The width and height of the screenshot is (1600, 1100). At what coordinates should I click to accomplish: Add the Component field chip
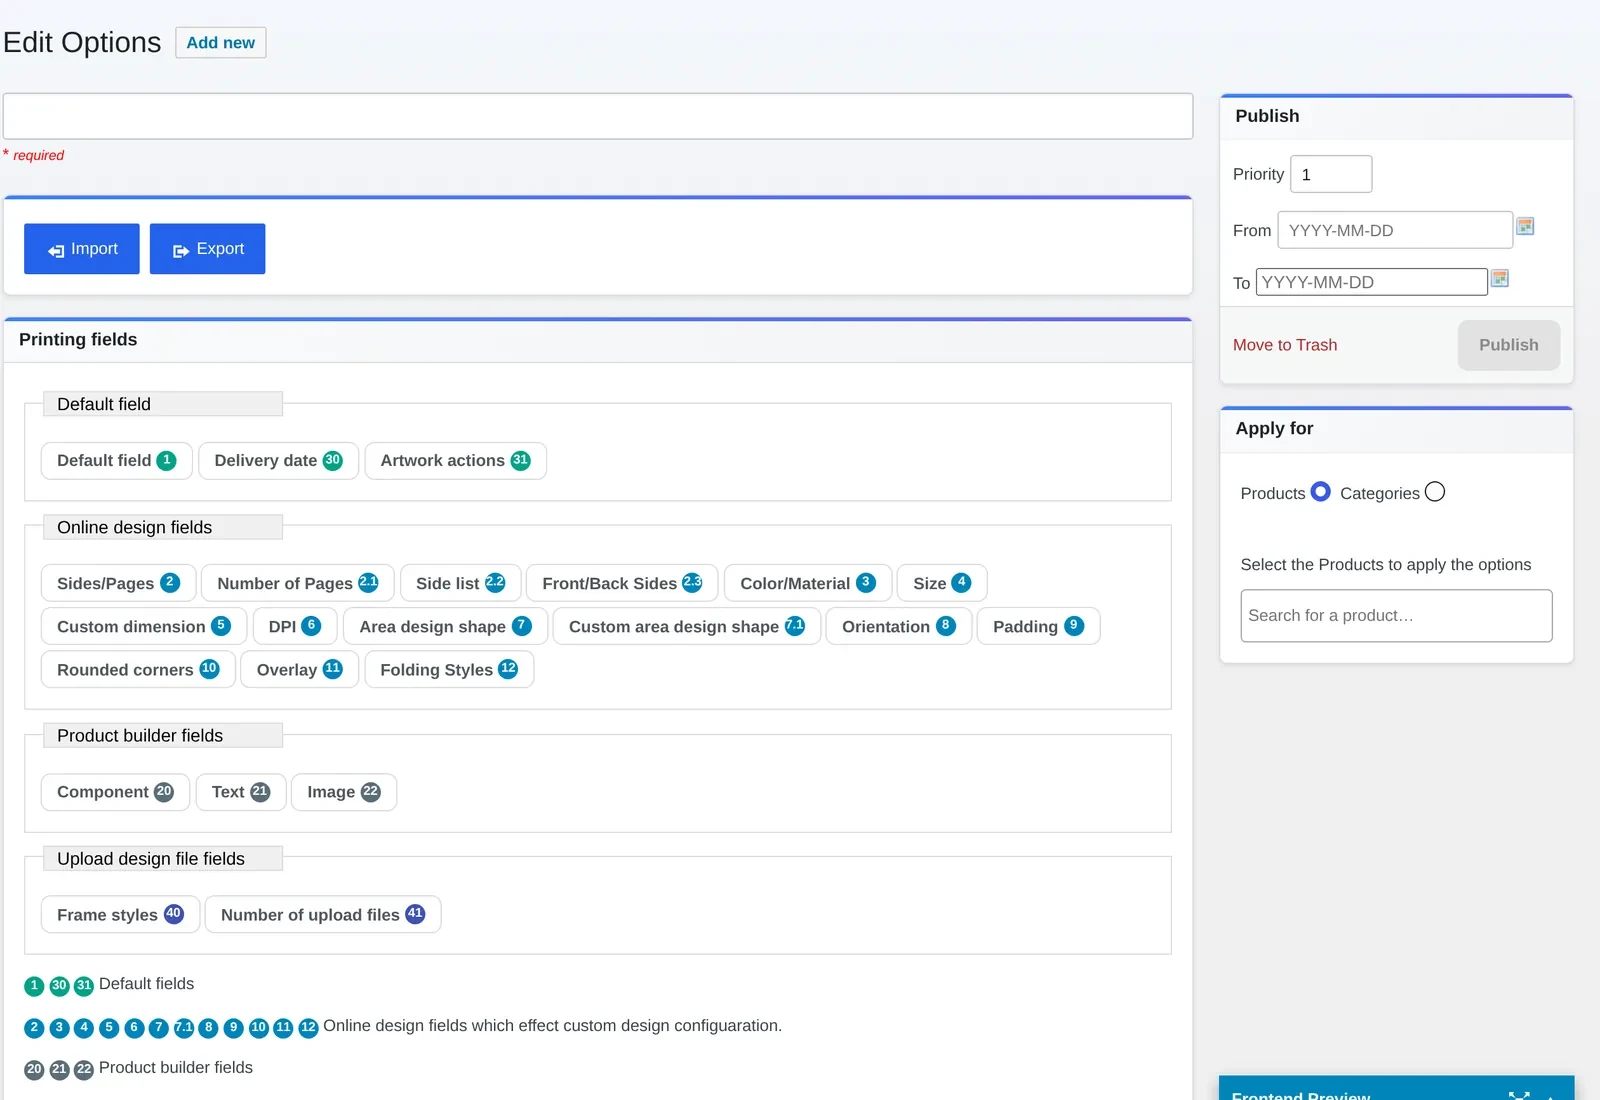tap(115, 792)
